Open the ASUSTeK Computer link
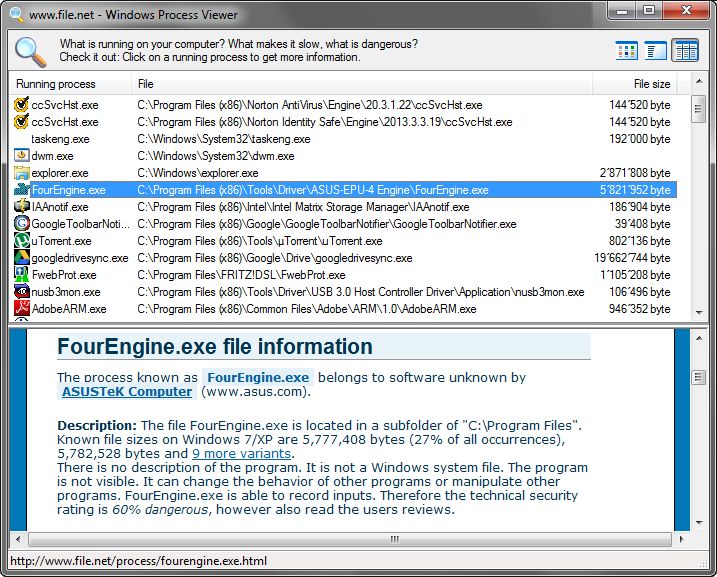This screenshot has height=577, width=717. 127,392
